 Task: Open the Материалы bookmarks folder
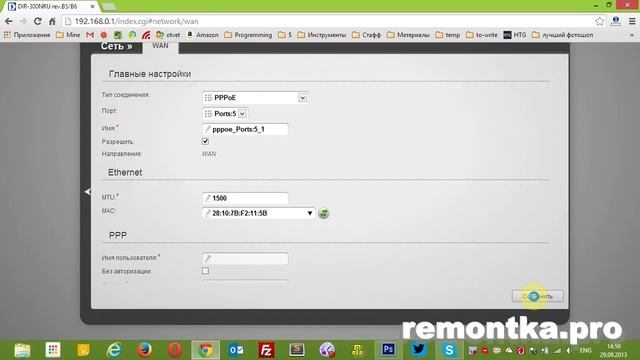point(408,35)
